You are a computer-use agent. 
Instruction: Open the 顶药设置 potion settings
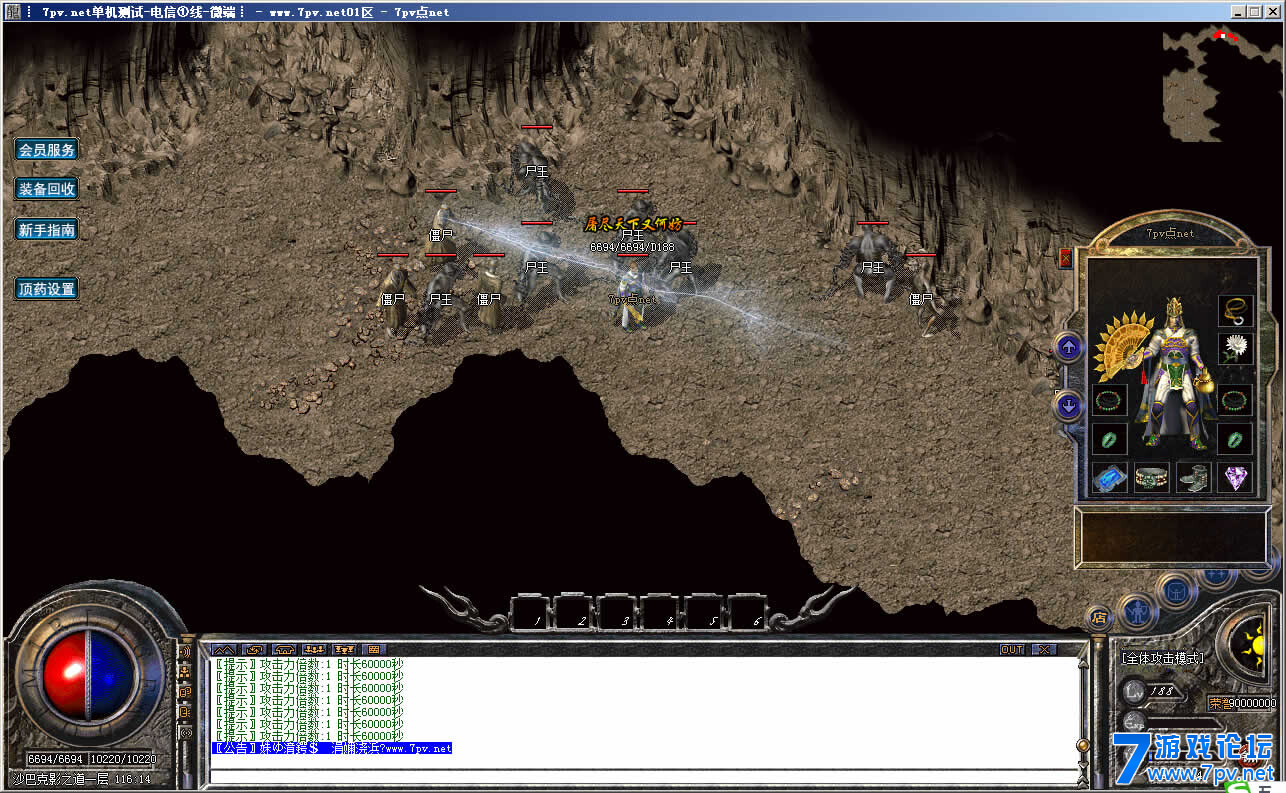[x=47, y=290]
